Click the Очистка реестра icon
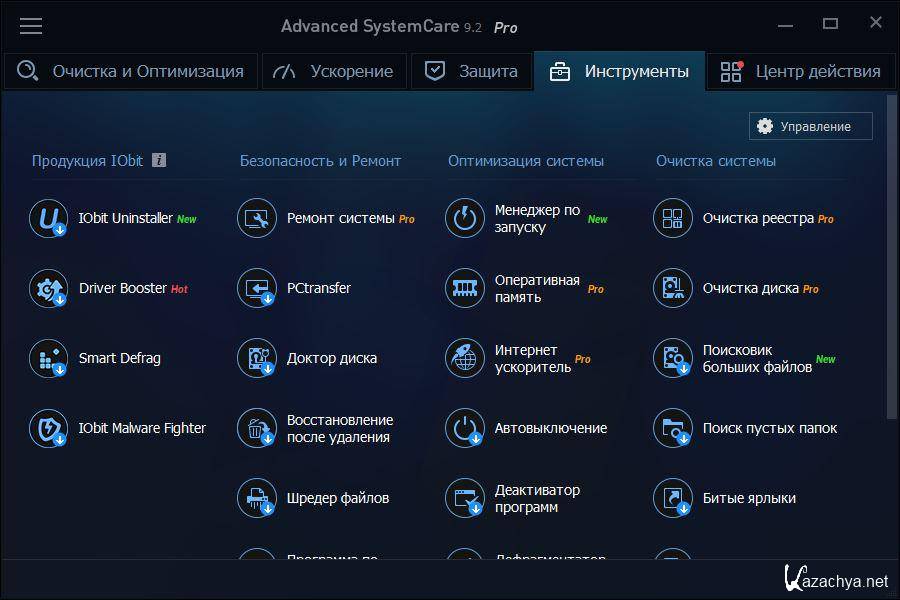This screenshot has width=900, height=600. [x=672, y=218]
